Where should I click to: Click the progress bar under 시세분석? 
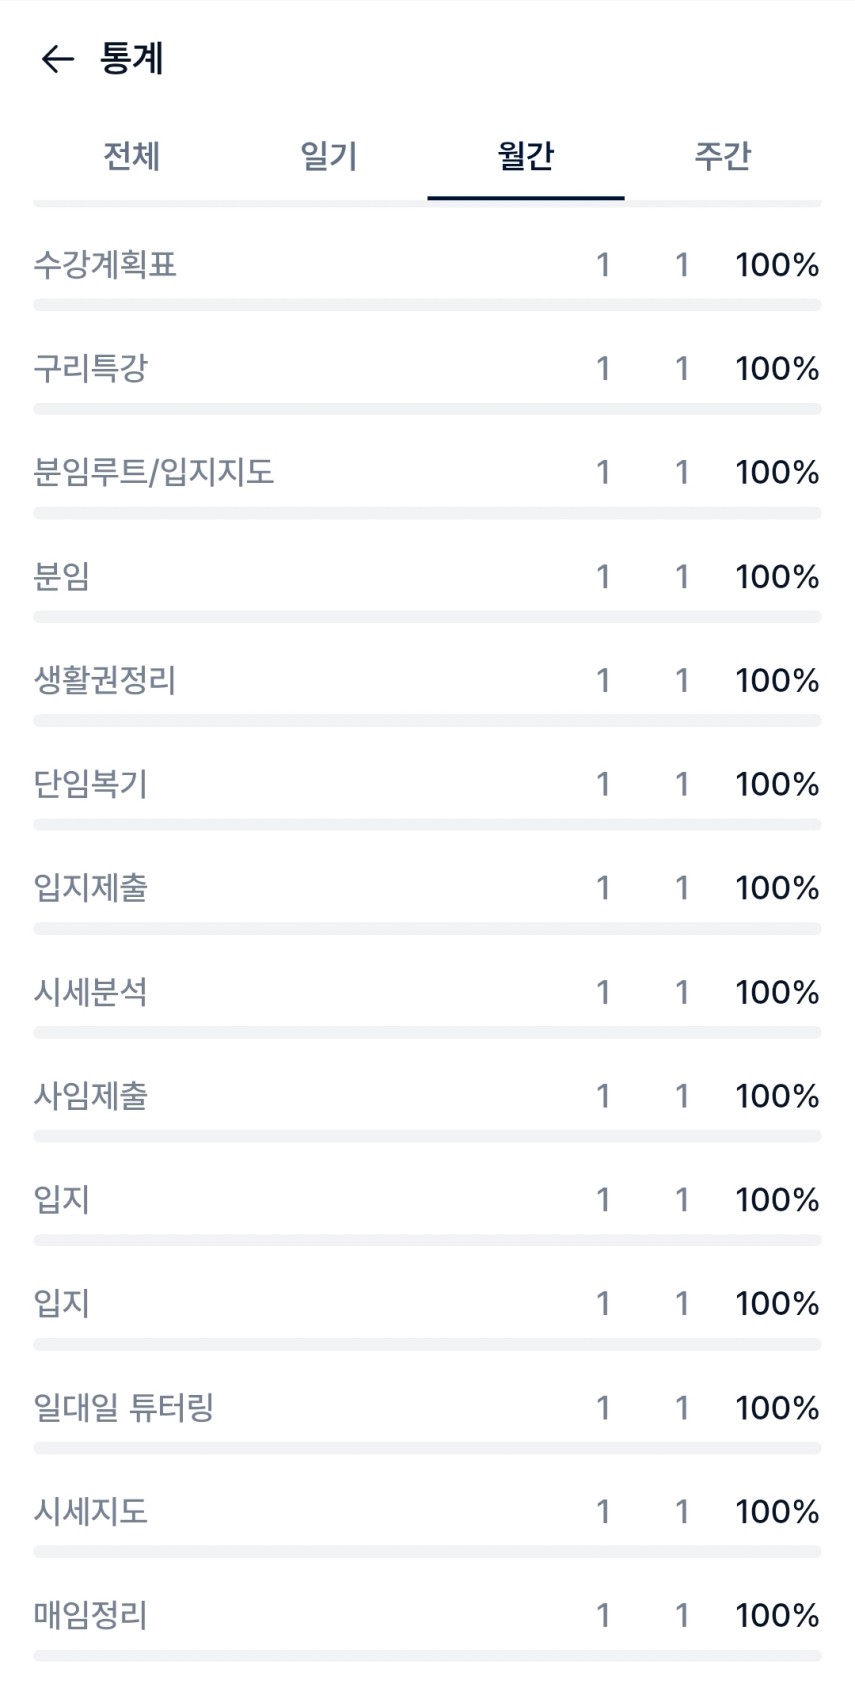point(427,1032)
